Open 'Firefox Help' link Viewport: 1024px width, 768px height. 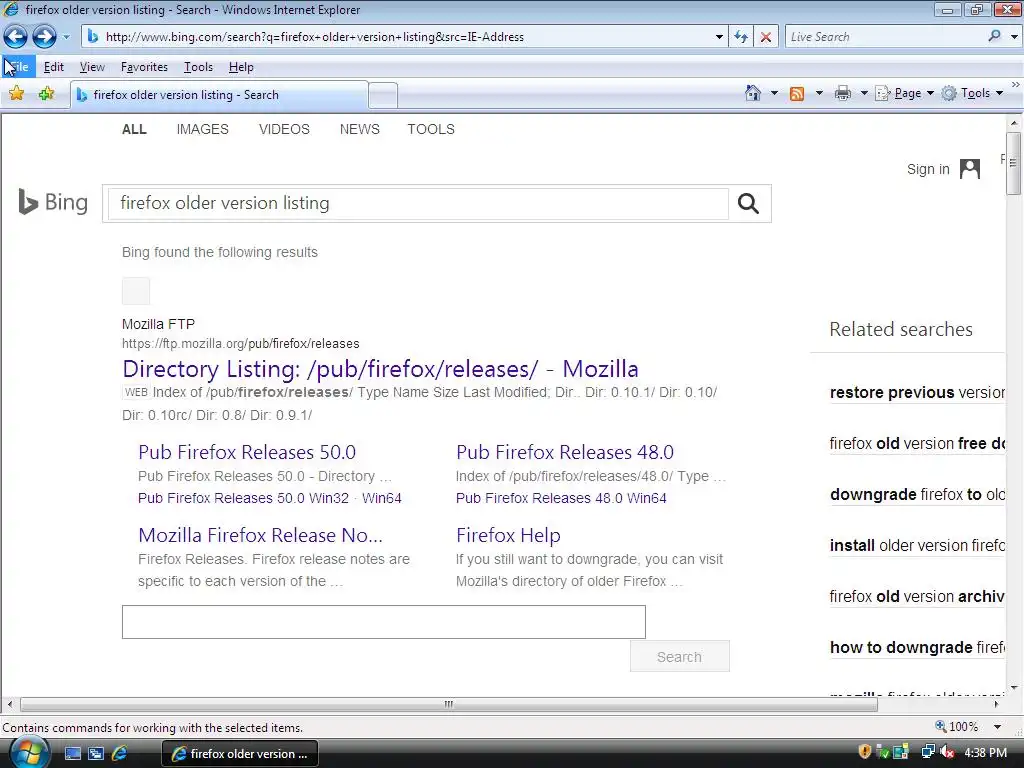coord(508,535)
